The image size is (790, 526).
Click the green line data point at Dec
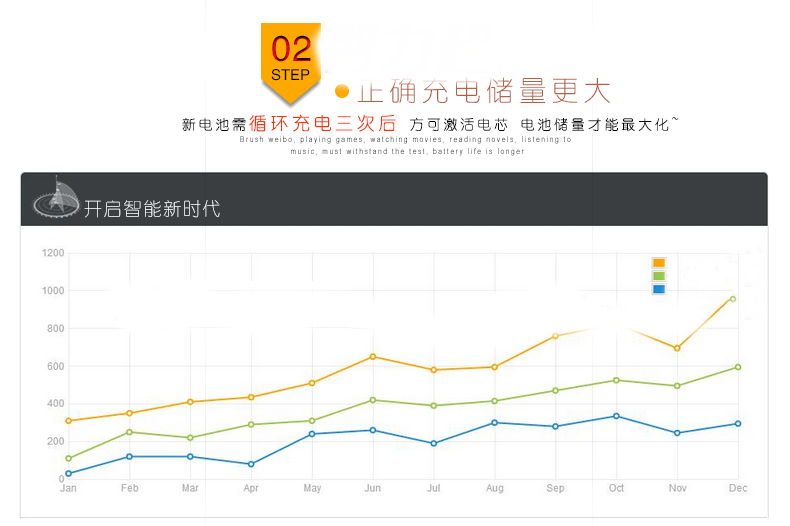coord(738,367)
